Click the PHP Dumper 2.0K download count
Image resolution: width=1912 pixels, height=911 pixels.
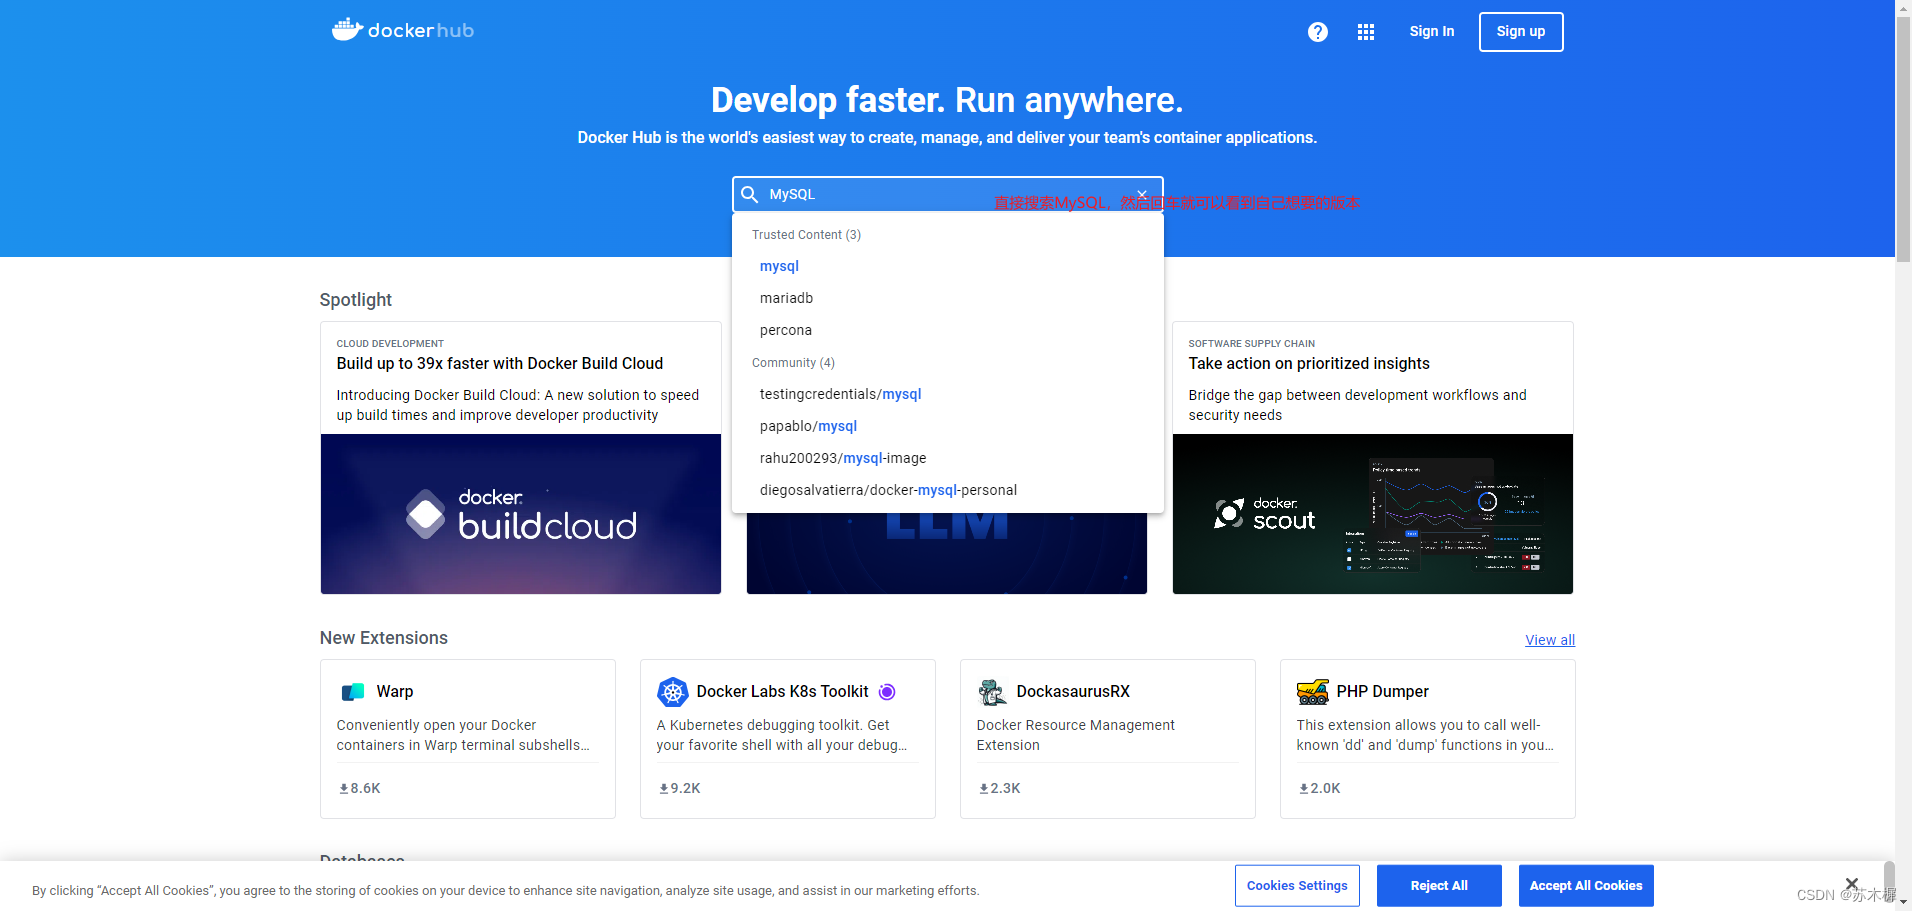1320,788
